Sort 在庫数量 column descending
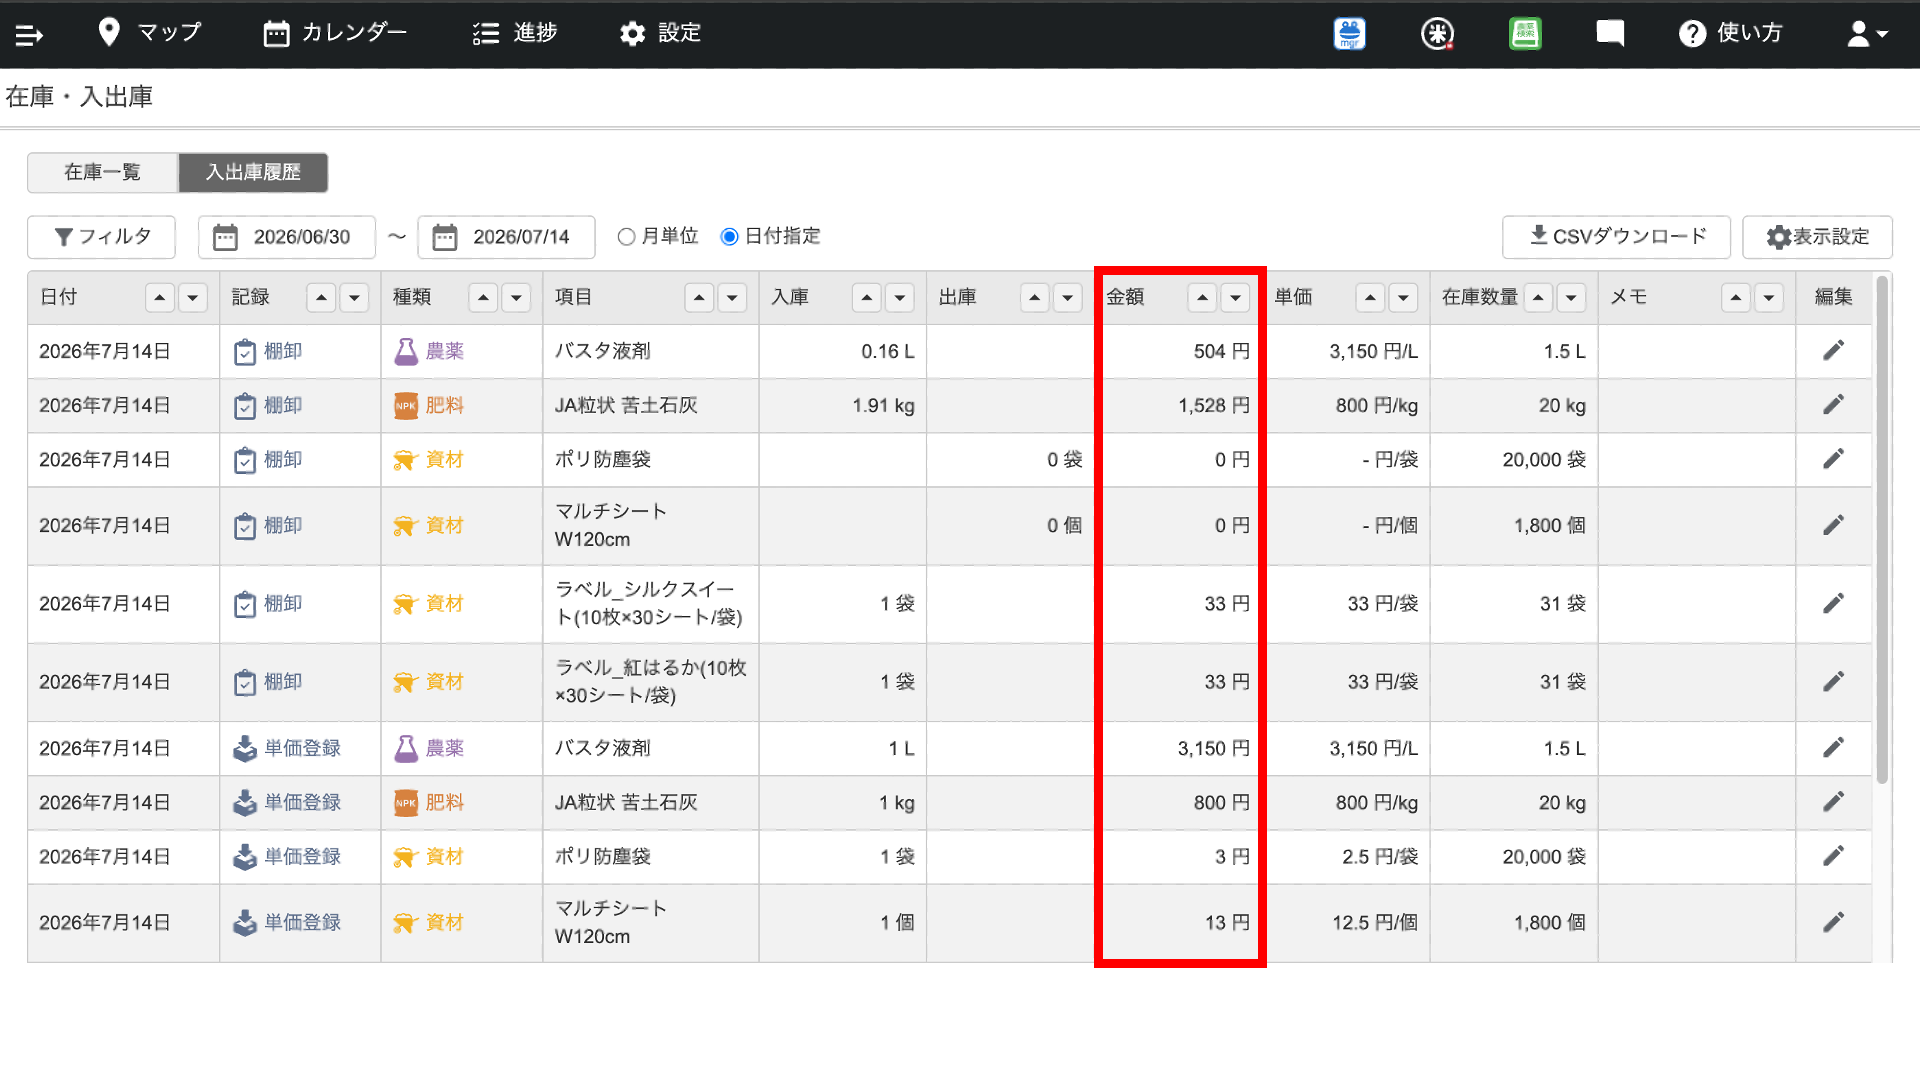Viewport: 1920px width, 1080px height. point(1571,297)
